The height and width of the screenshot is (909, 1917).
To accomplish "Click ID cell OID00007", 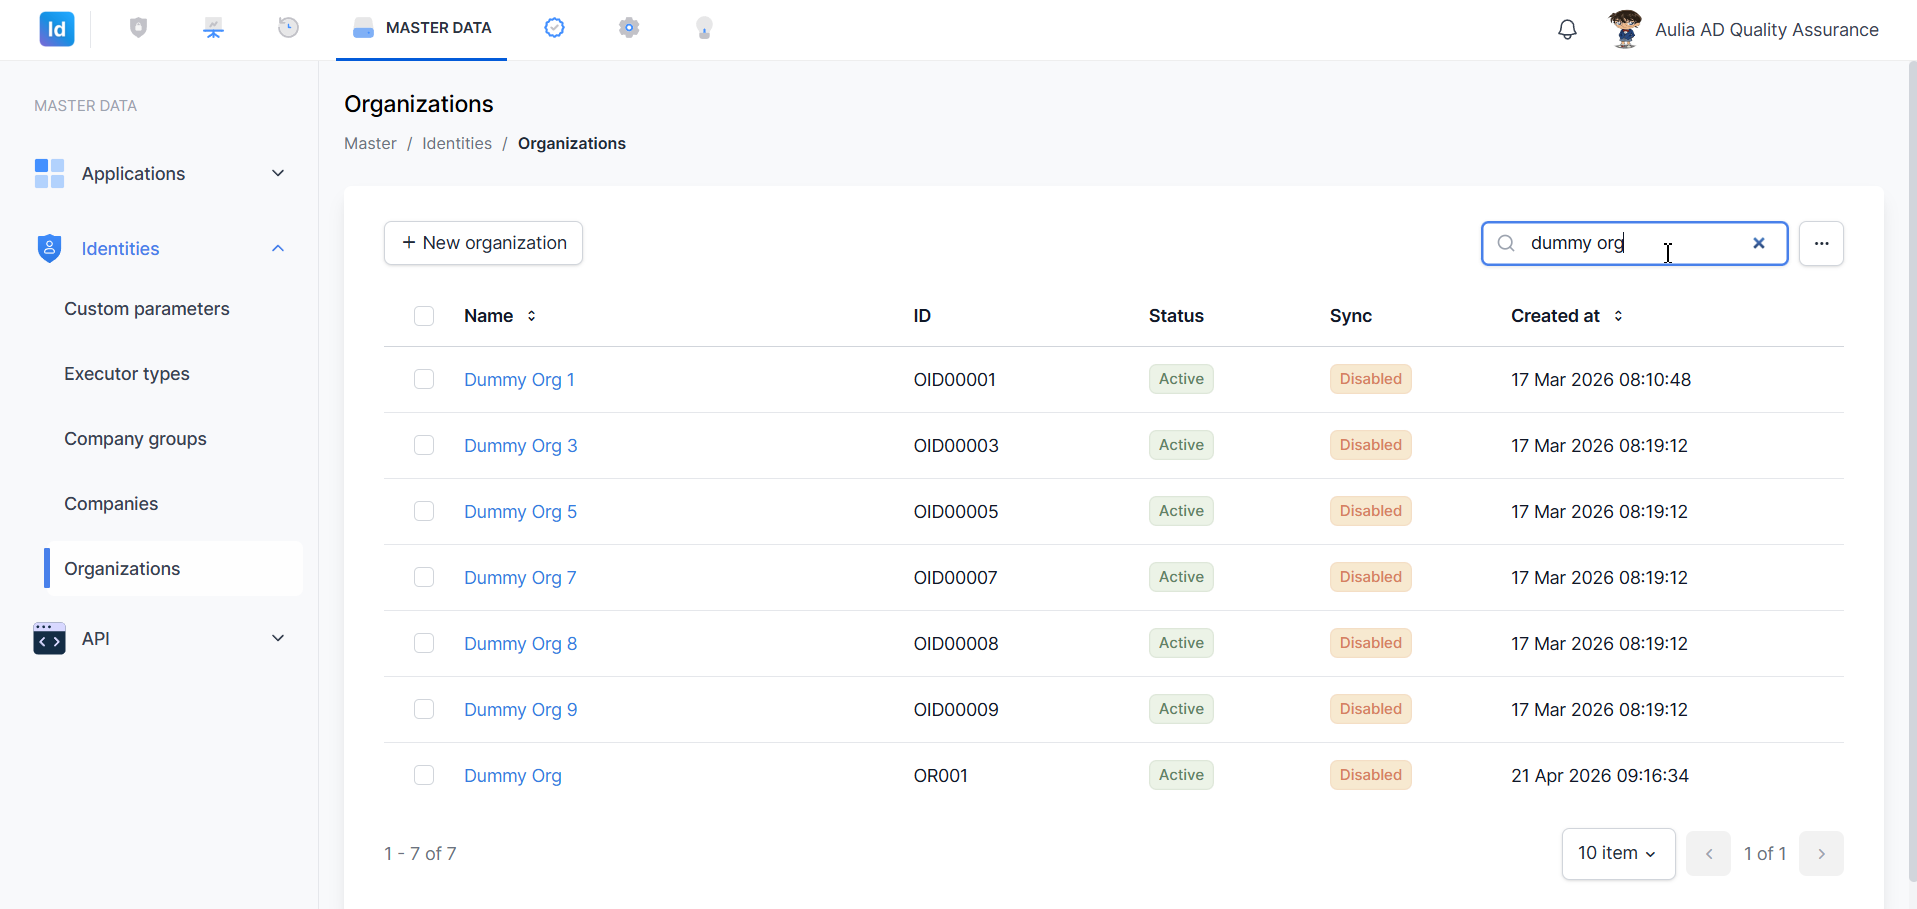I will (955, 578).
